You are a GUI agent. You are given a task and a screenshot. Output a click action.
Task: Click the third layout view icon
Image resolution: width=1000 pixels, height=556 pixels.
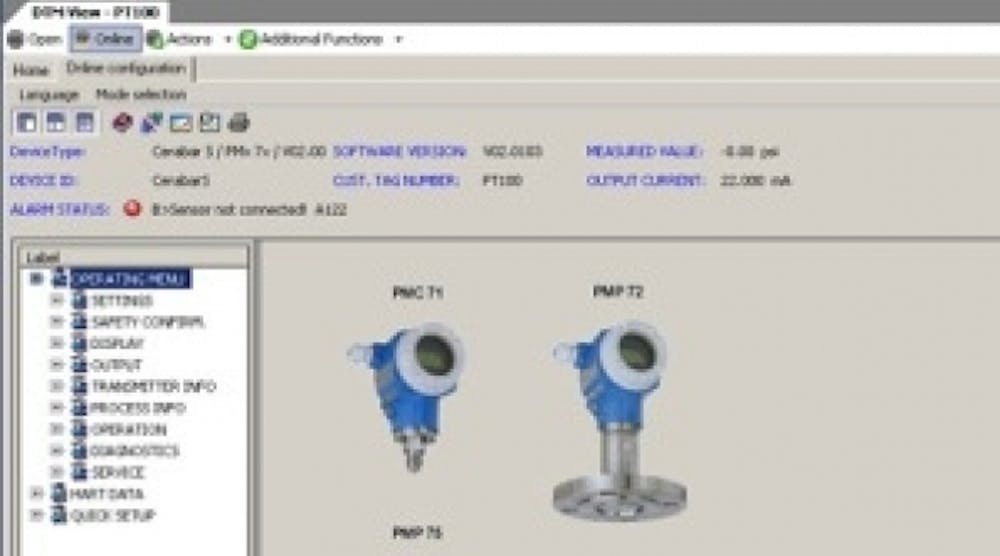tap(85, 122)
